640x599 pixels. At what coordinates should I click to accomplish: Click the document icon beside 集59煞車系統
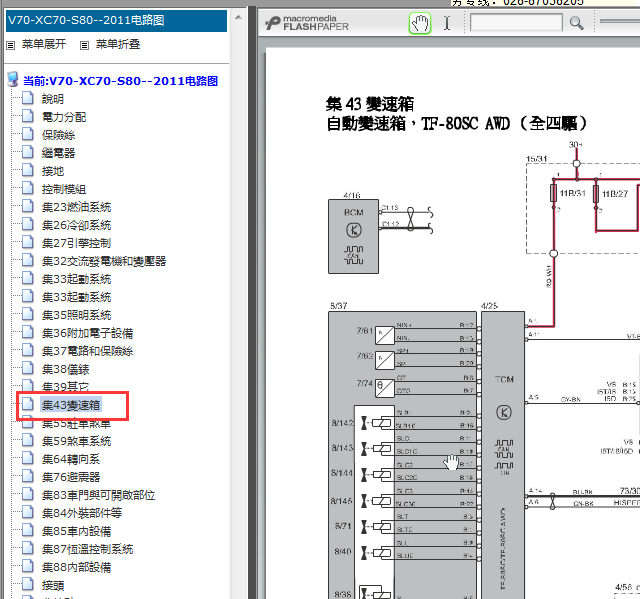tap(28, 440)
